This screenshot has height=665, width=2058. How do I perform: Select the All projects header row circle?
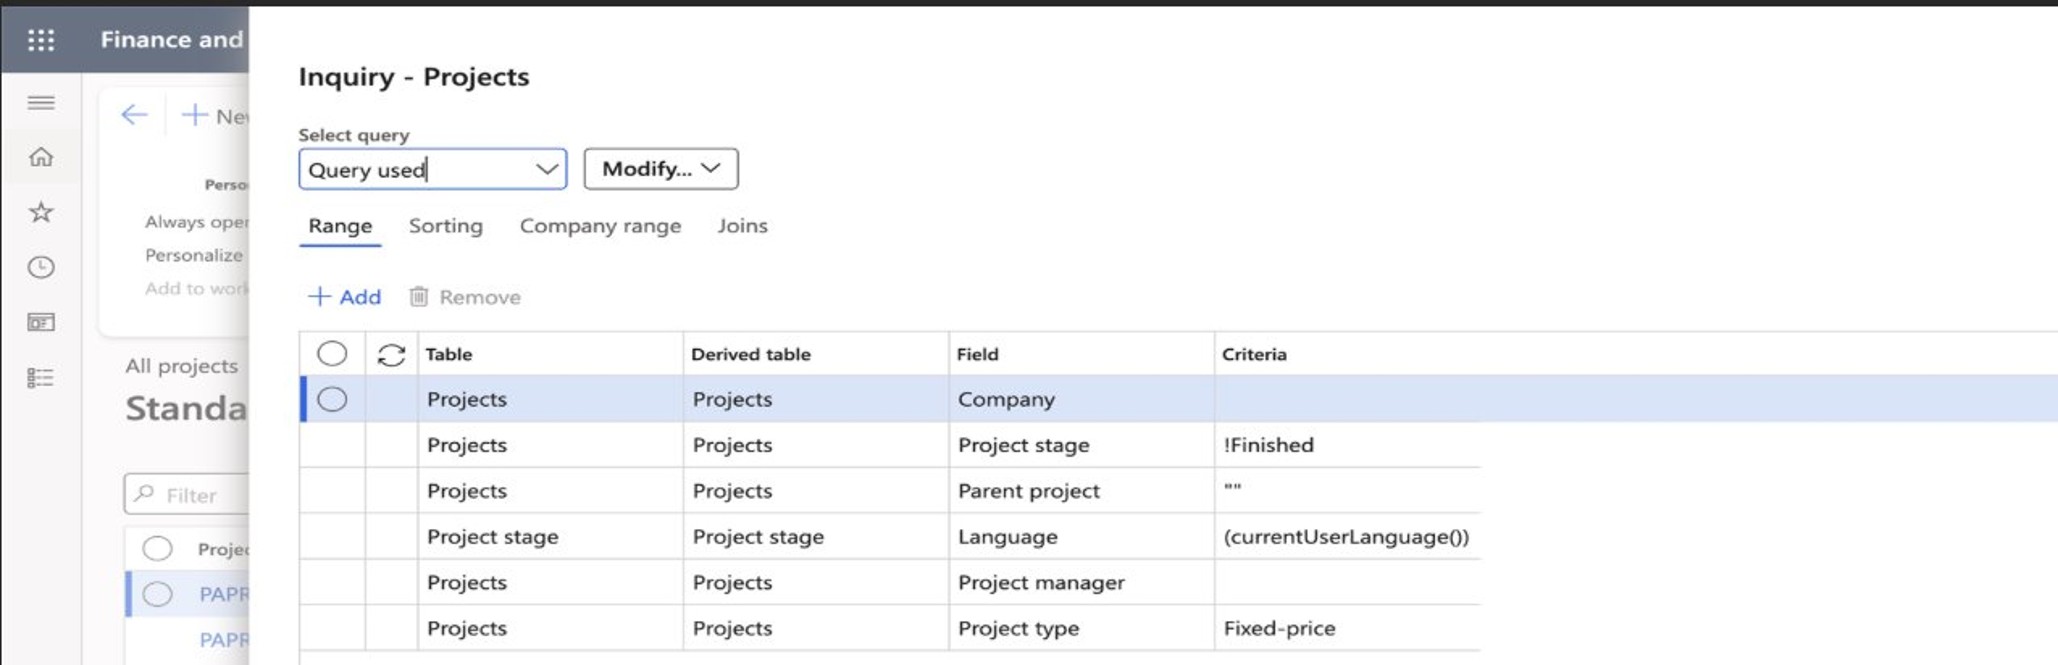click(x=157, y=548)
